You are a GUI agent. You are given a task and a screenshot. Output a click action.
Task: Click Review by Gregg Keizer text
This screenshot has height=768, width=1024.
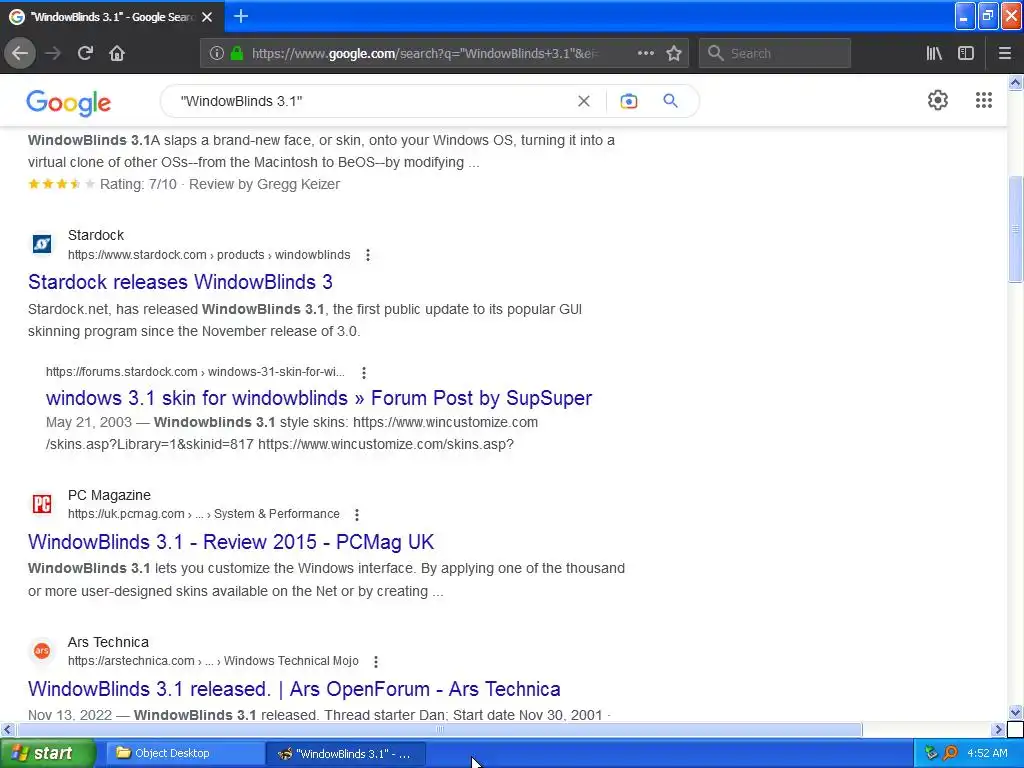click(264, 184)
